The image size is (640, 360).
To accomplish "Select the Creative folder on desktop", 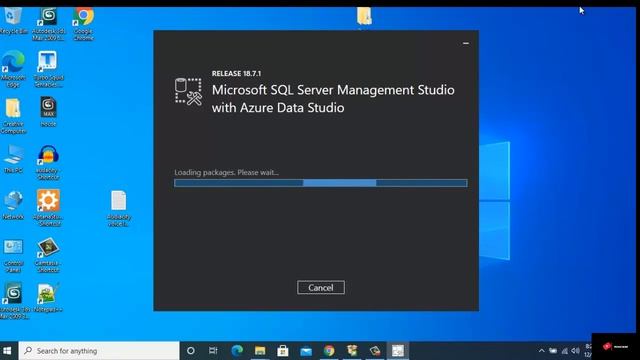I will point(13,116).
